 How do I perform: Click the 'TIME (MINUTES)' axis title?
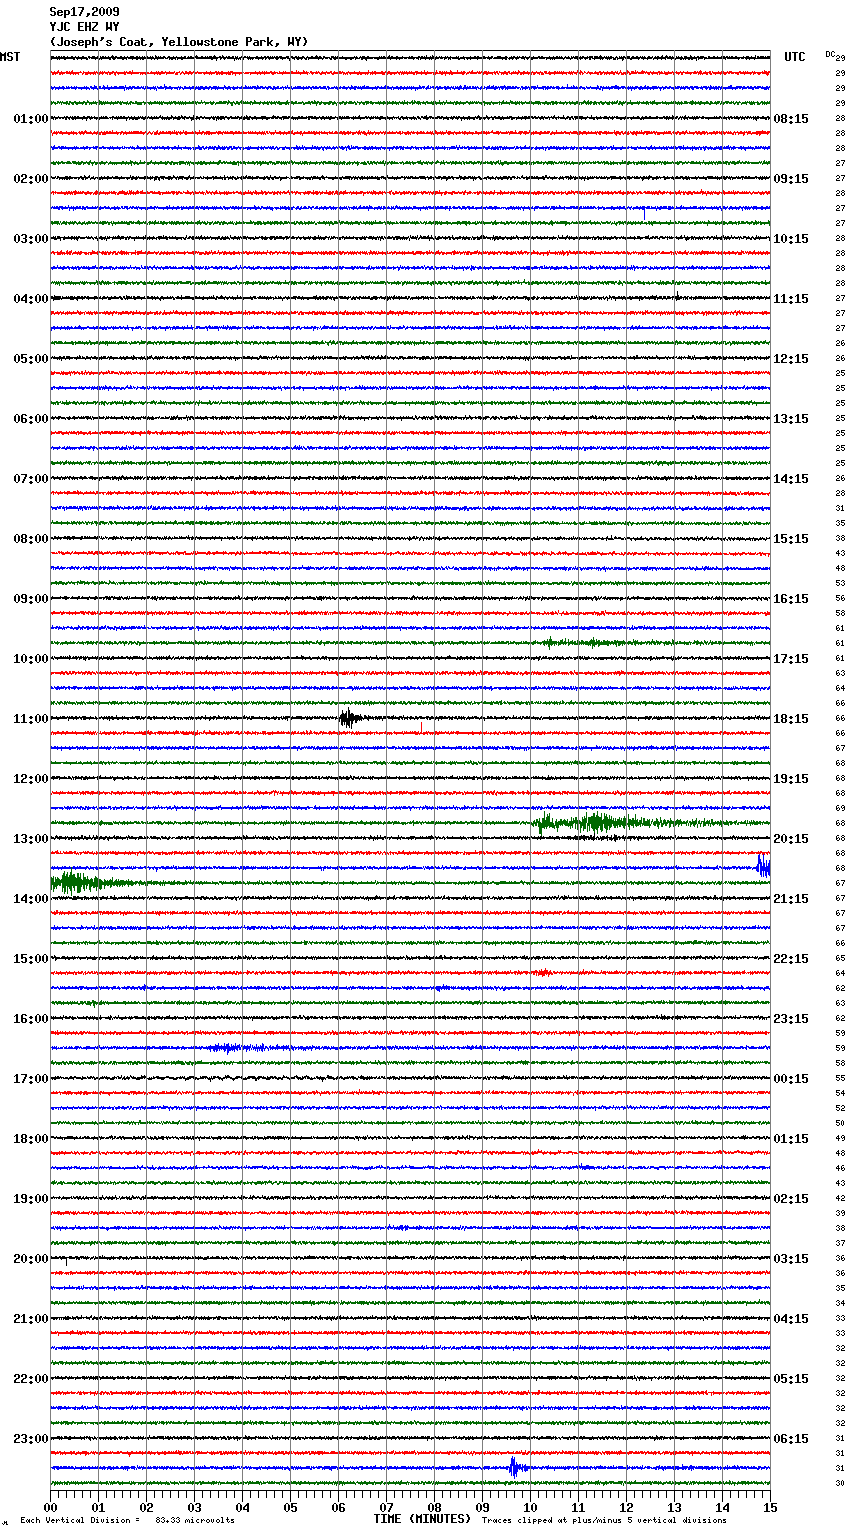point(422,1519)
